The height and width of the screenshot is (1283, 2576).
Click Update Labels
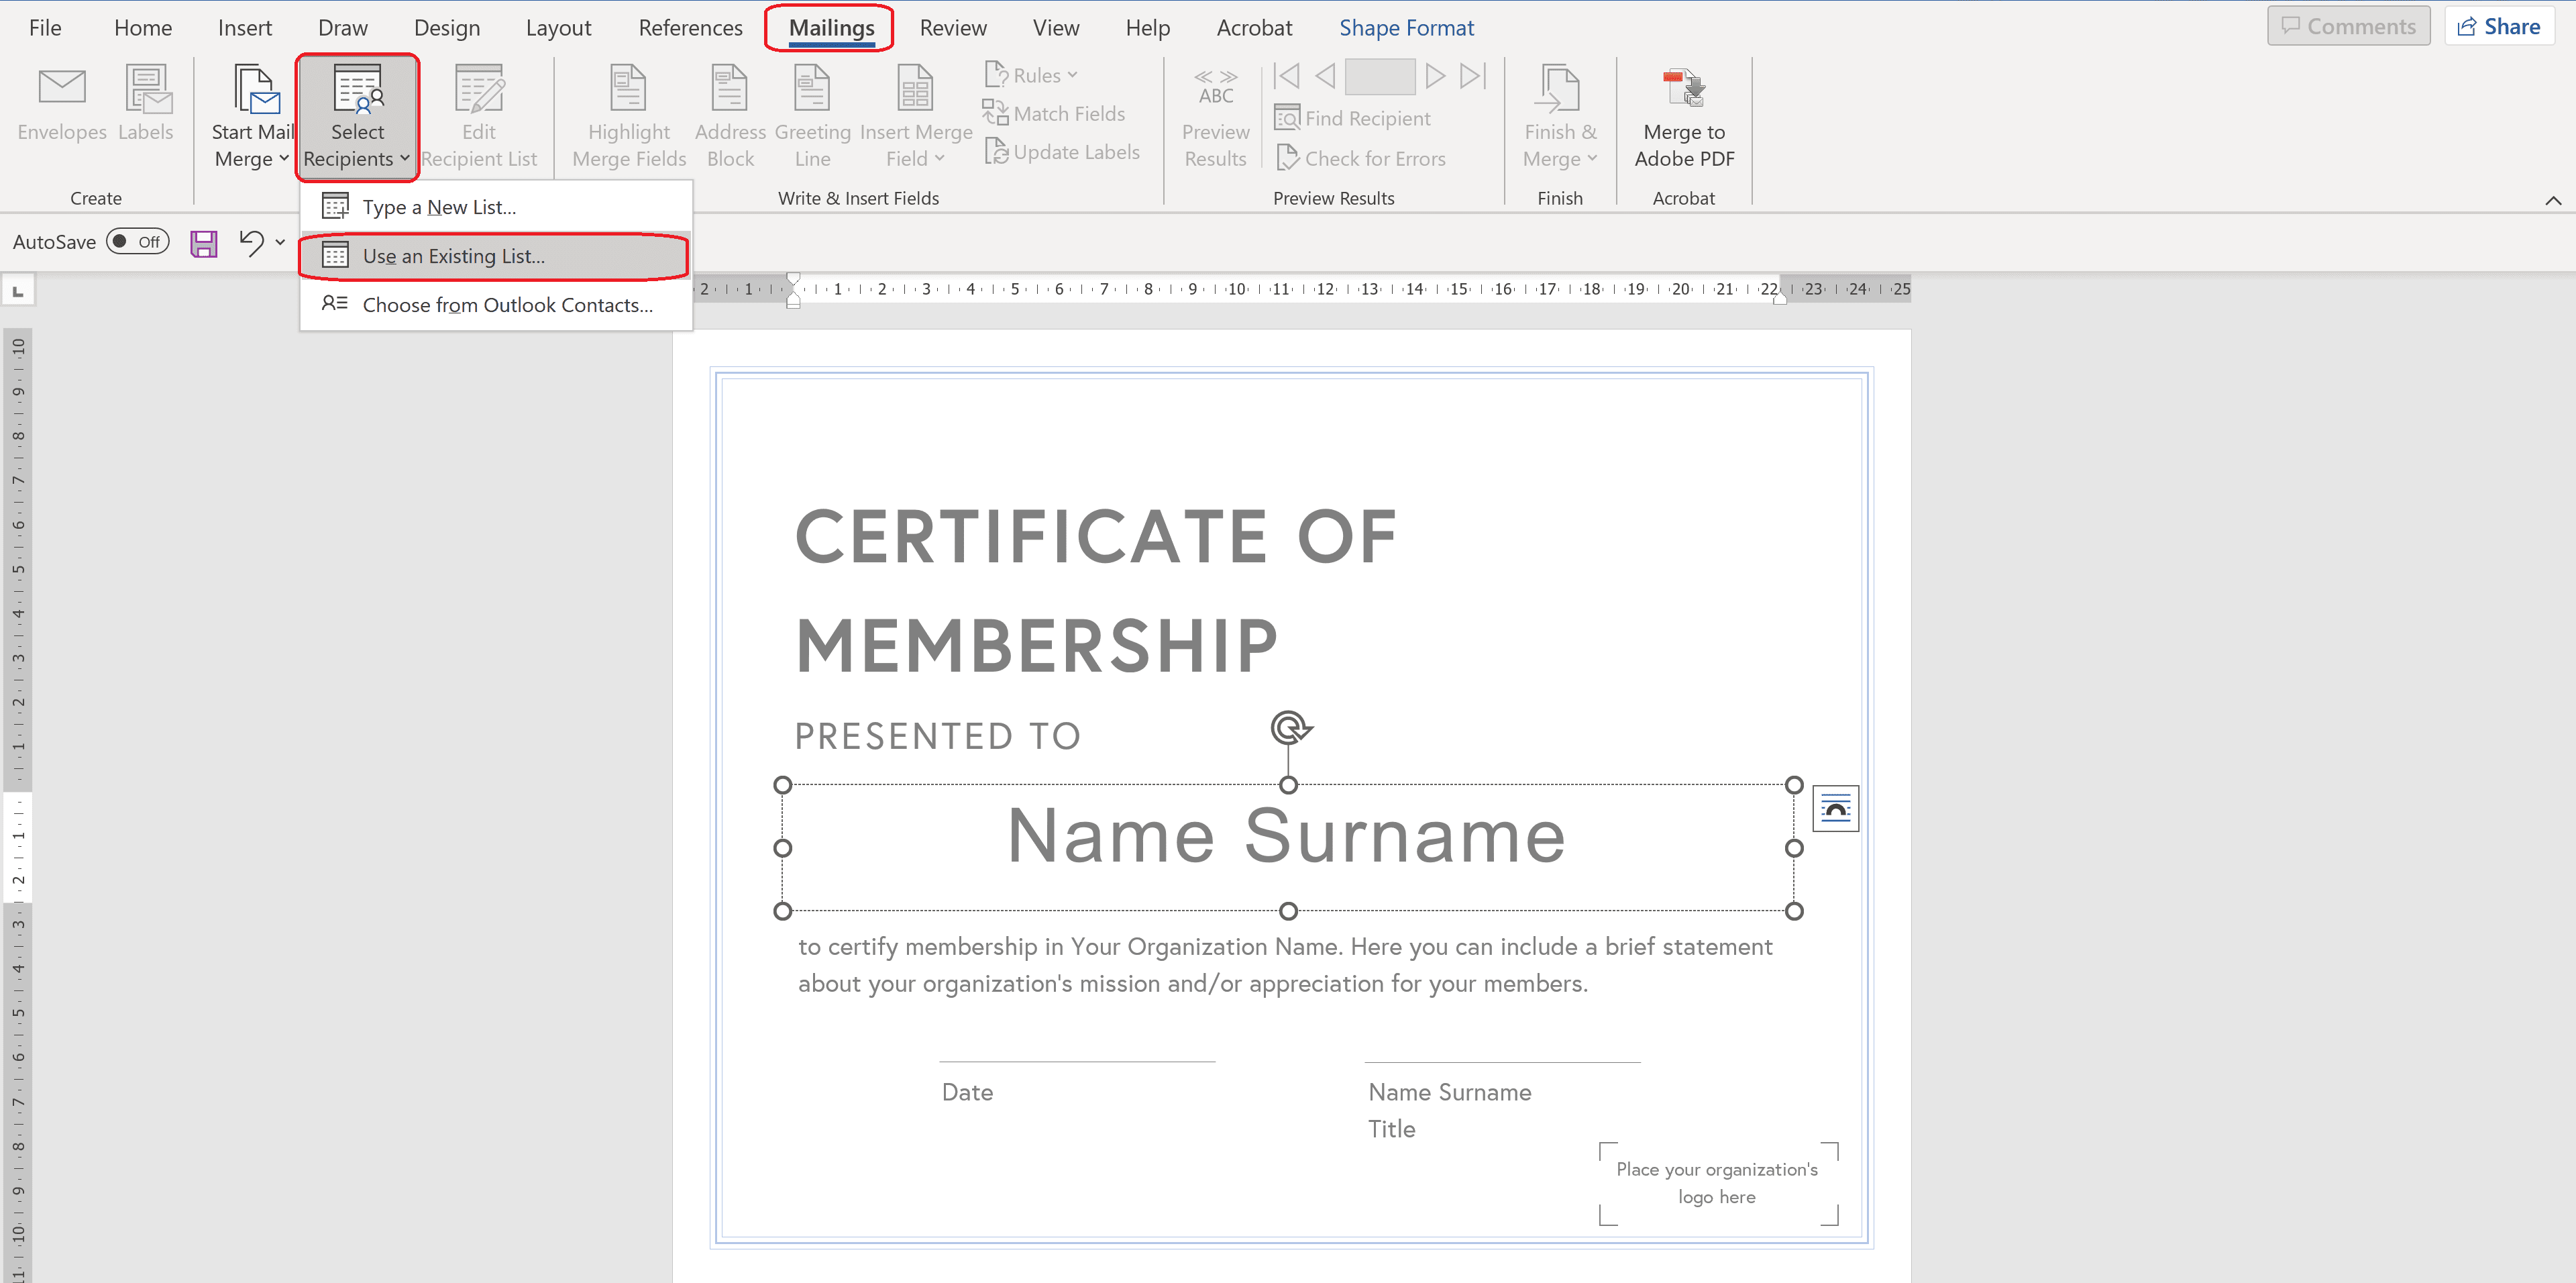coord(1063,151)
